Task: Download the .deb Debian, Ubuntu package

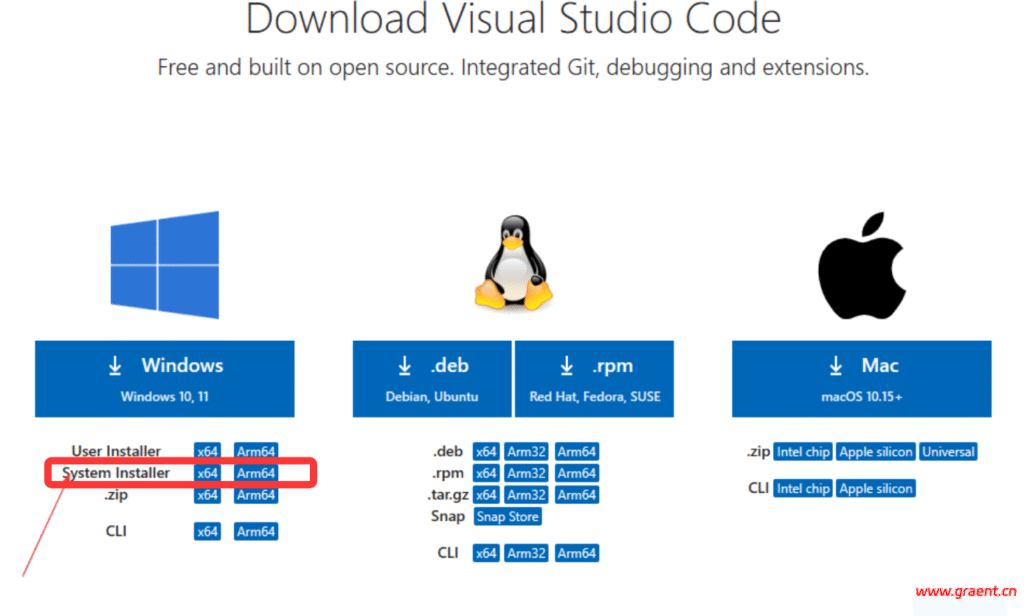Action: point(432,379)
